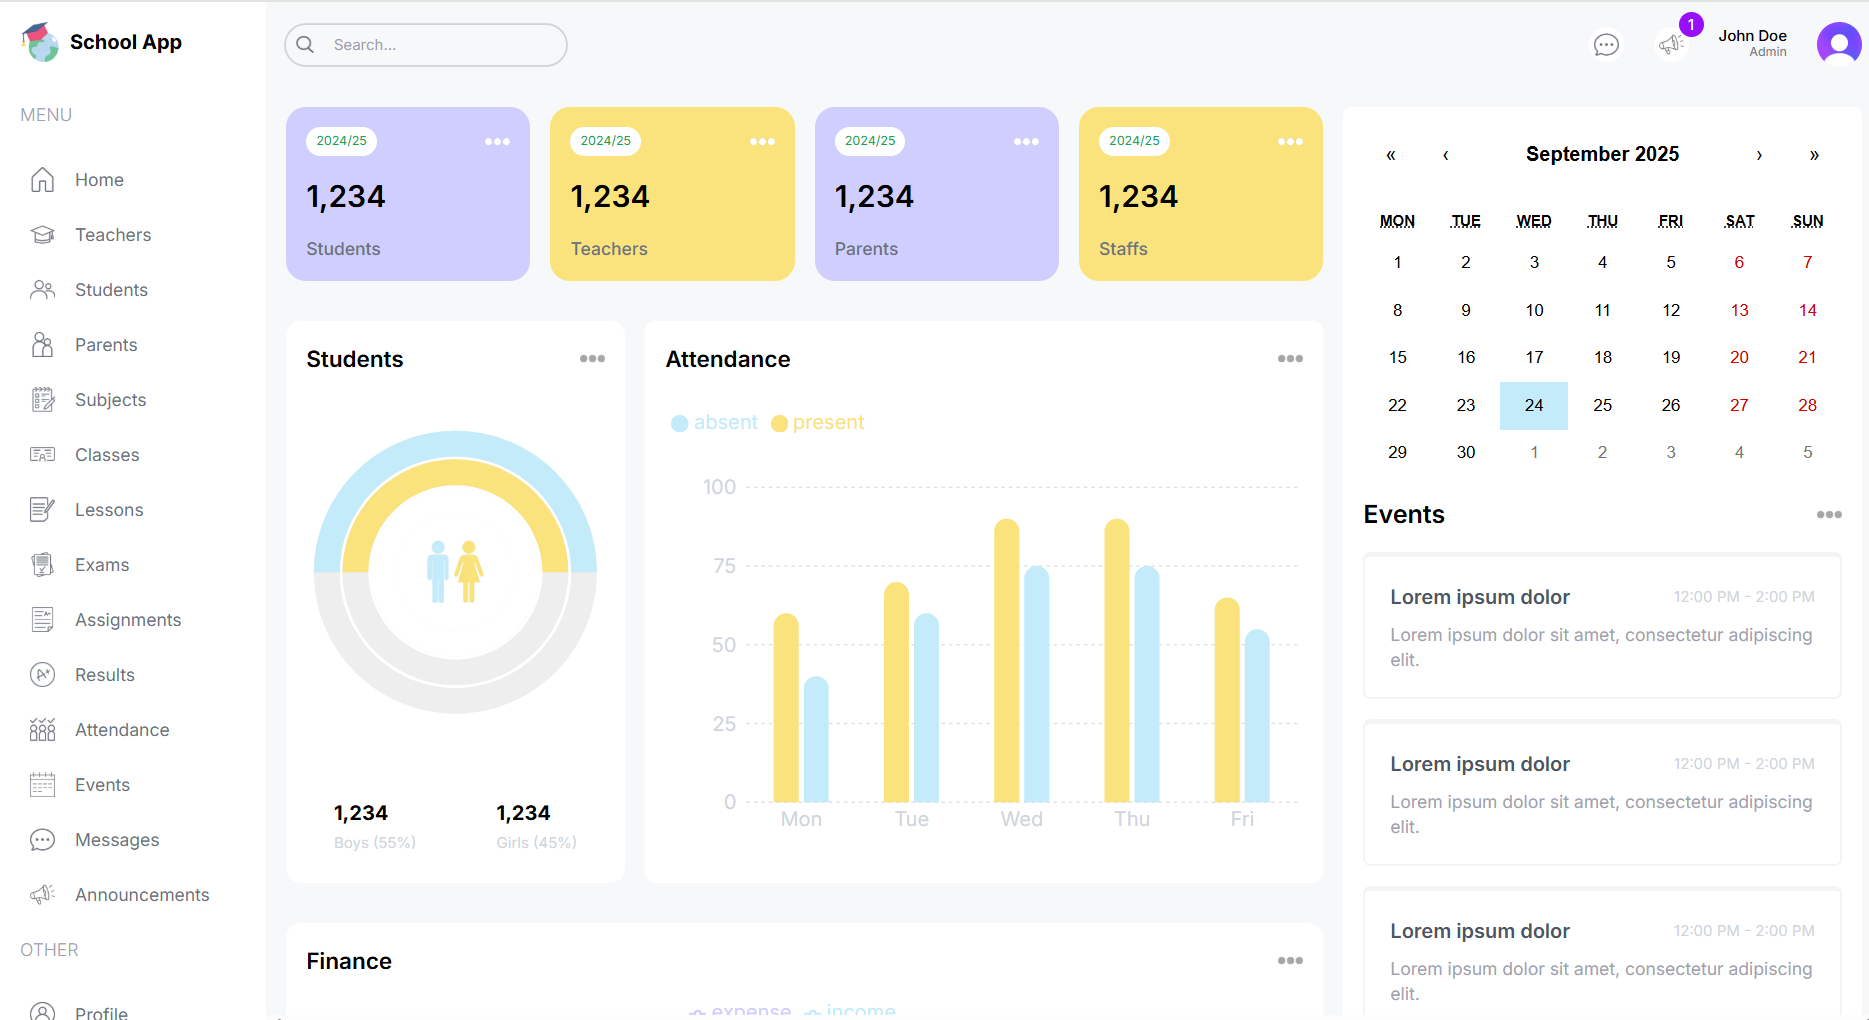Open John Doe's profile avatar
Viewport: 1869px width, 1020px height.
(1838, 44)
